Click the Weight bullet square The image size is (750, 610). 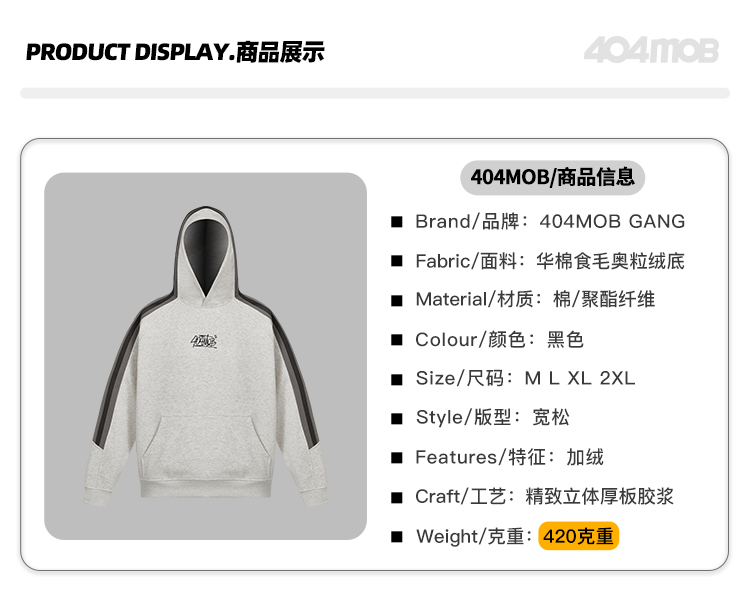coord(397,536)
